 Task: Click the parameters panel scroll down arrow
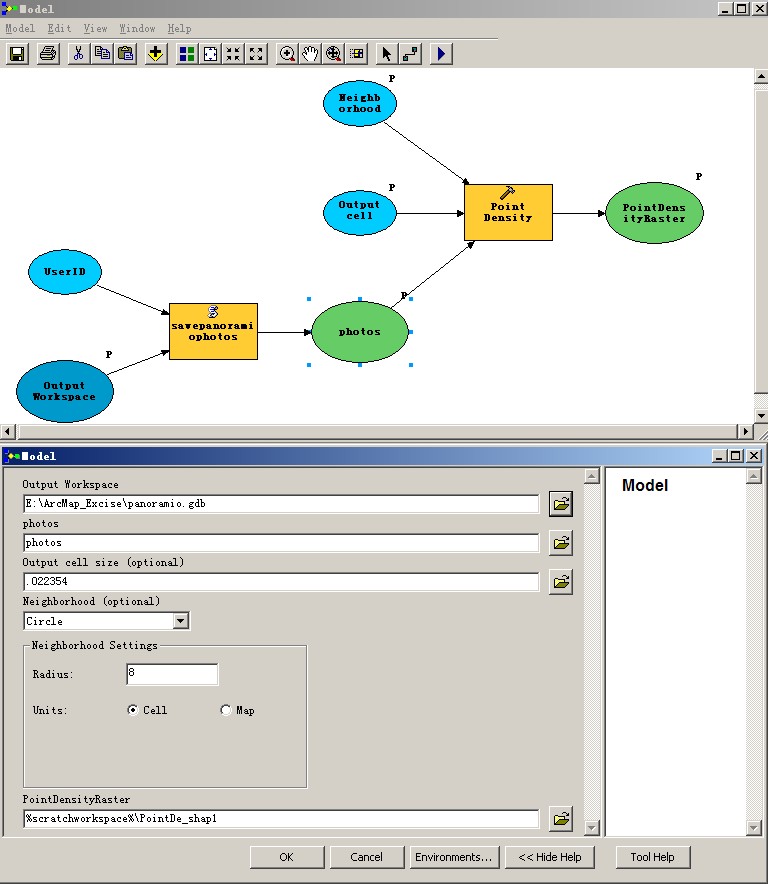pyautogui.click(x=592, y=827)
